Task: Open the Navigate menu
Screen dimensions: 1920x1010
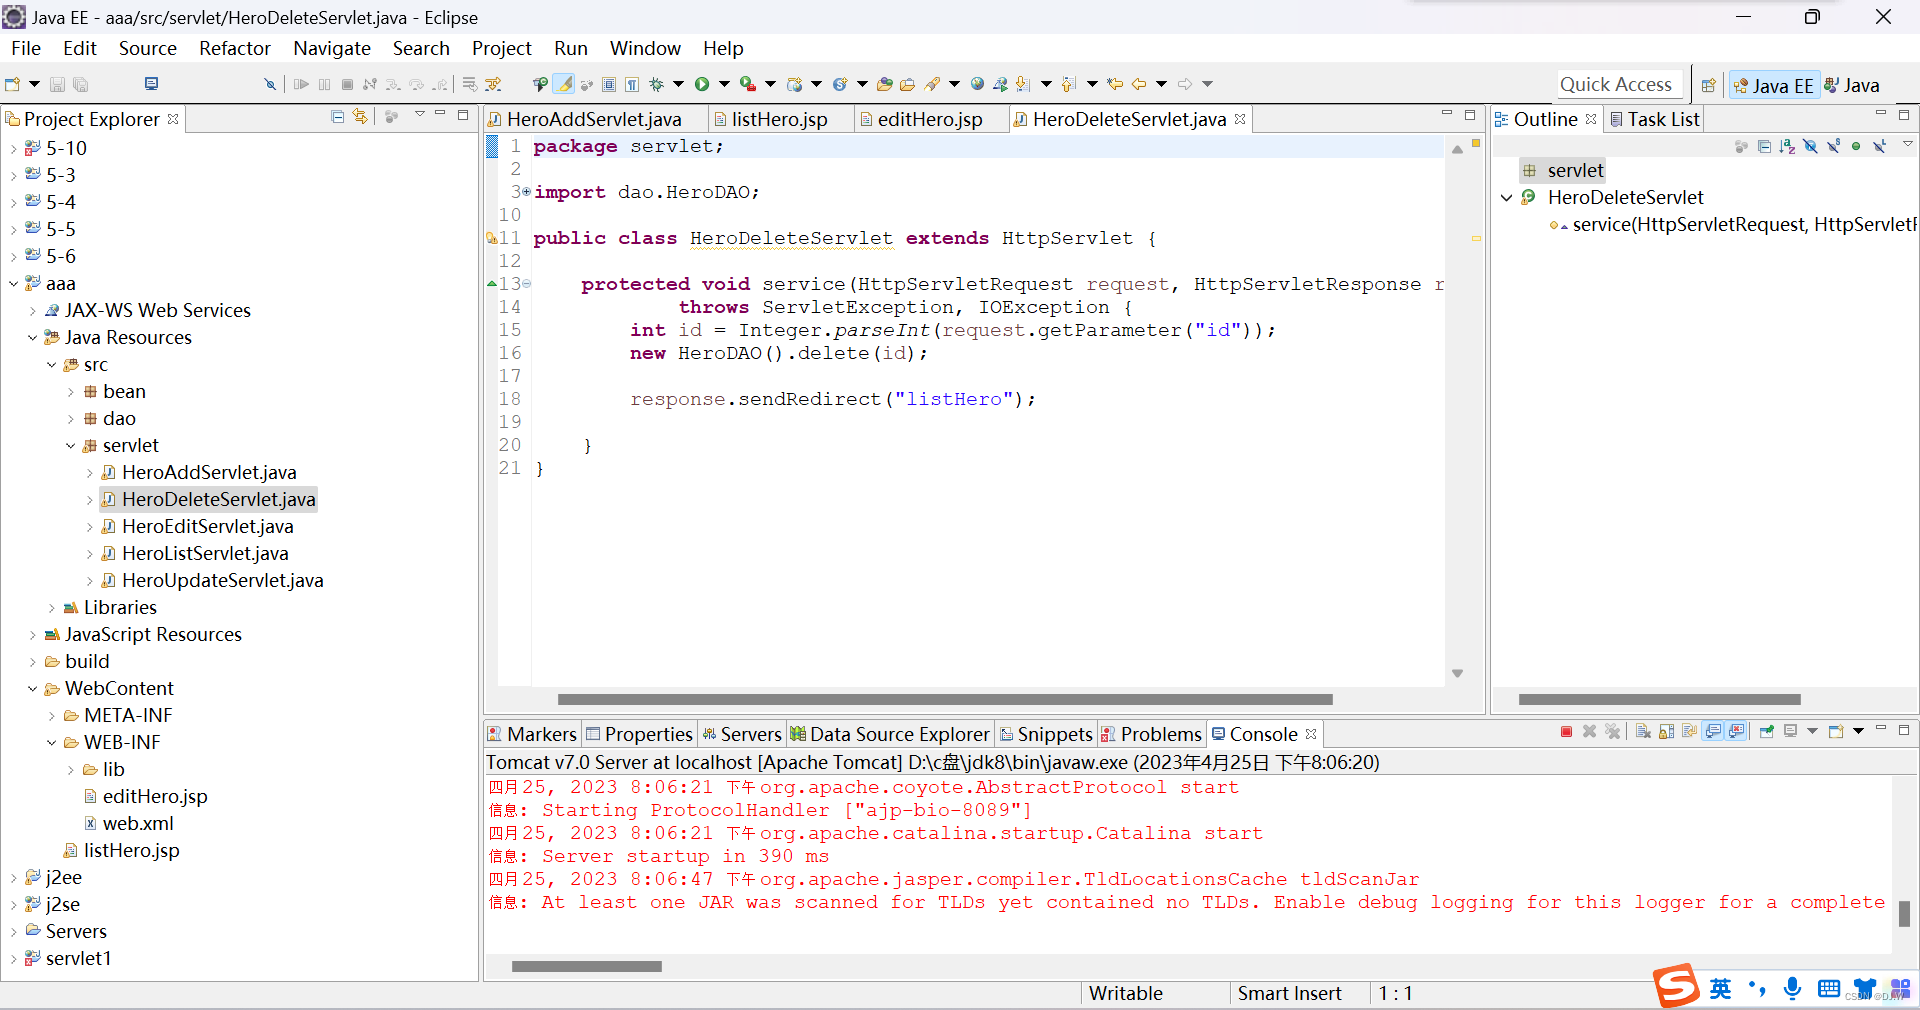Action: point(332,48)
